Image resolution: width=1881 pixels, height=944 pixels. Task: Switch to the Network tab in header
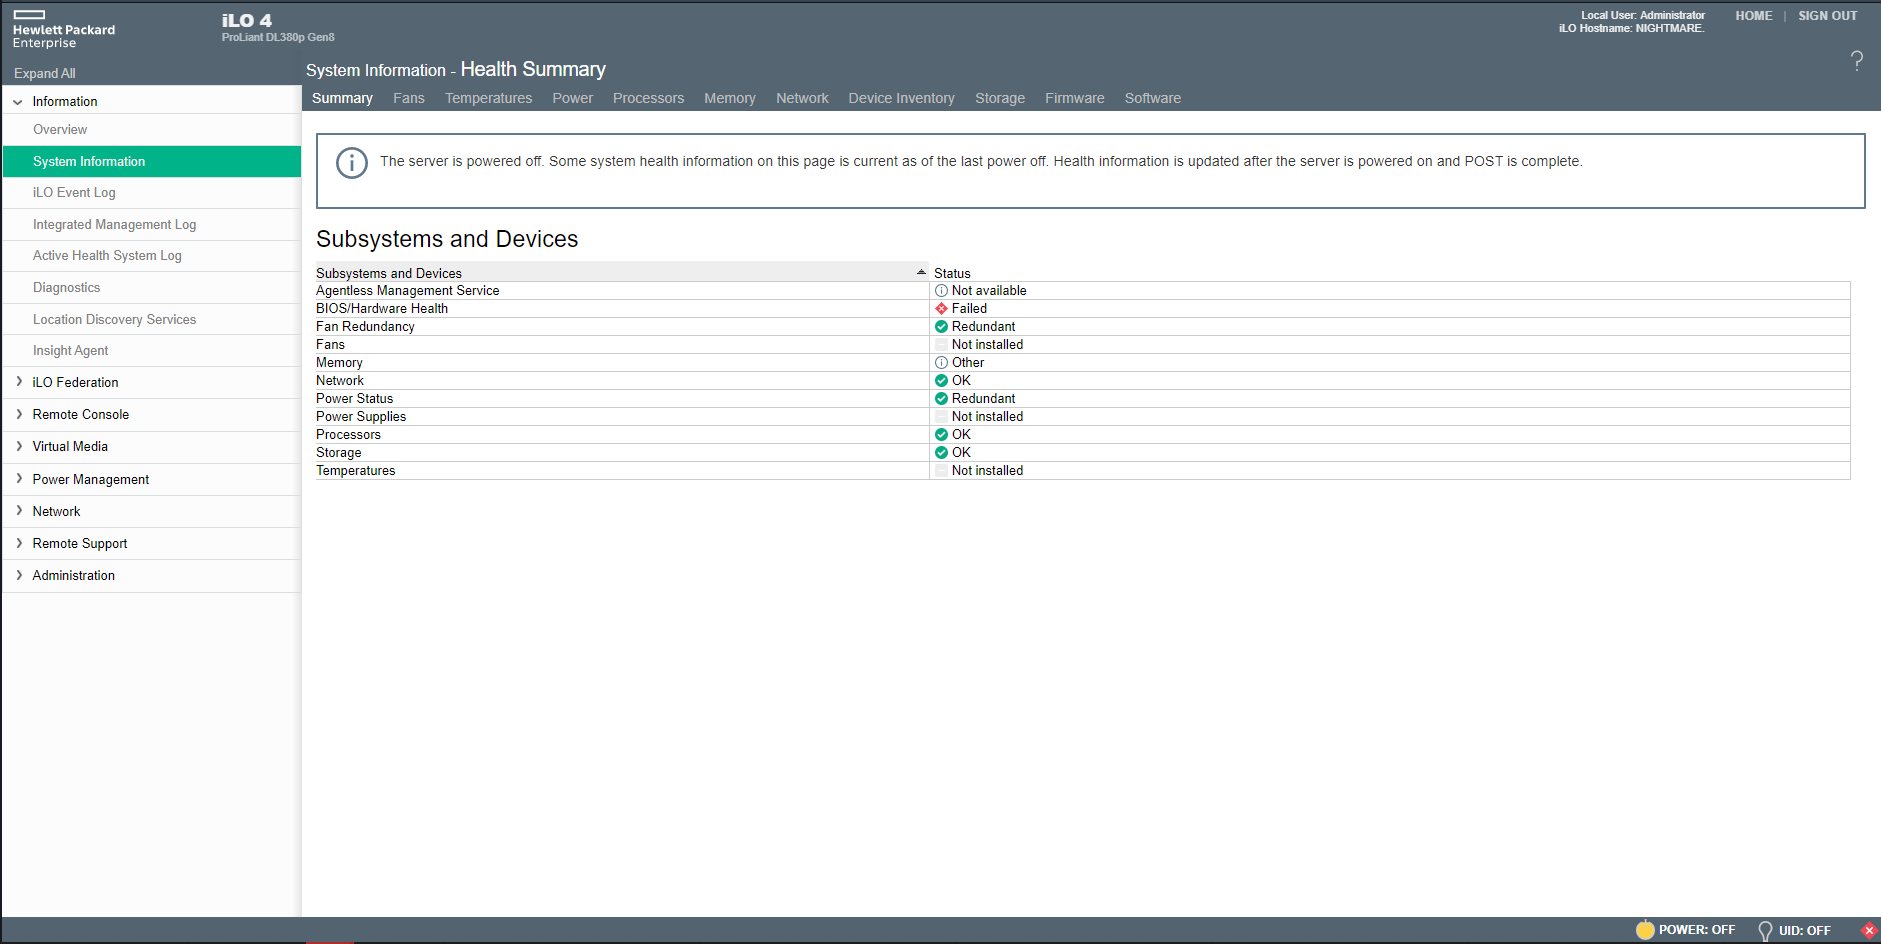pos(802,98)
